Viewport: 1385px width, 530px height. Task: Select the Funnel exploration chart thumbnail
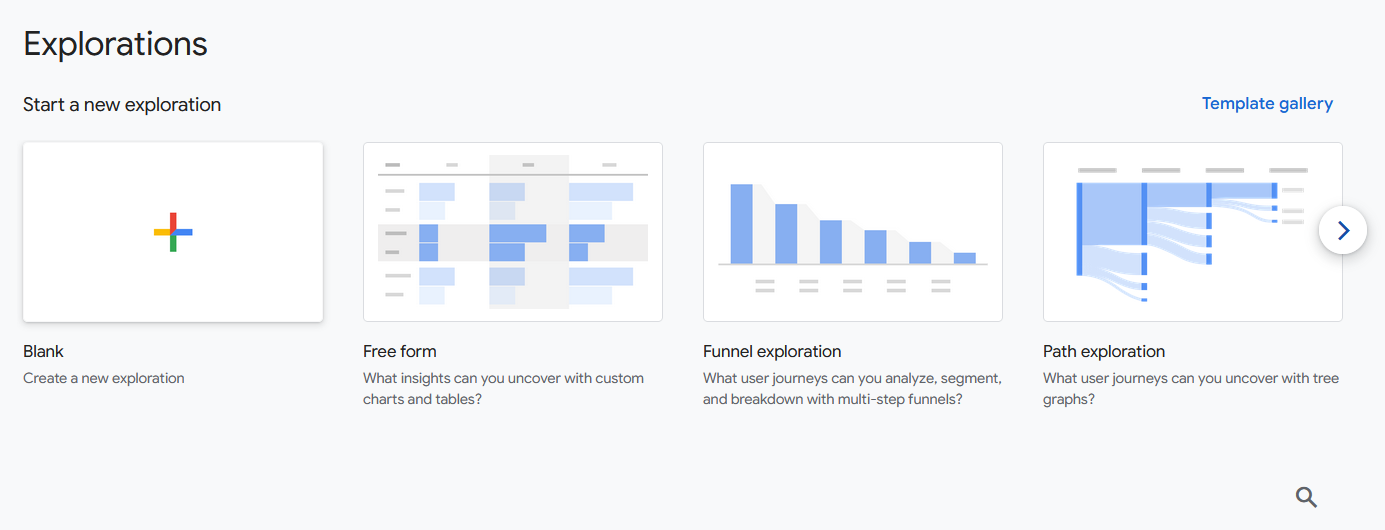tap(853, 232)
